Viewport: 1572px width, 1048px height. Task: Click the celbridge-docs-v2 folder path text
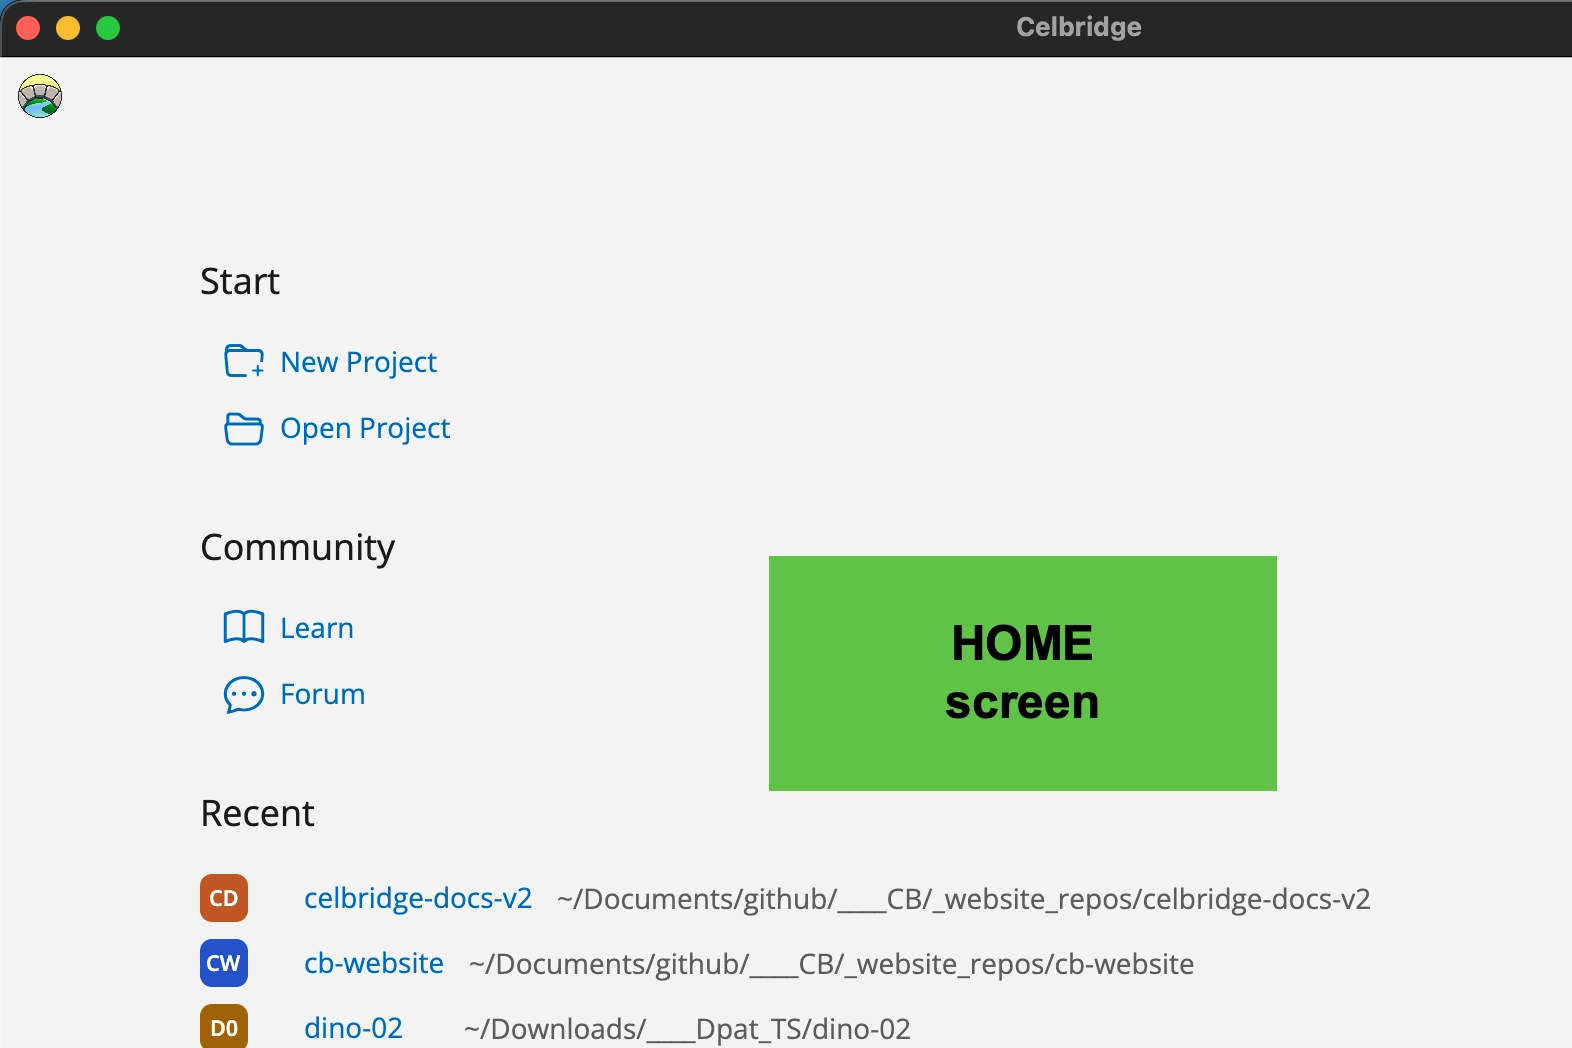tap(964, 899)
